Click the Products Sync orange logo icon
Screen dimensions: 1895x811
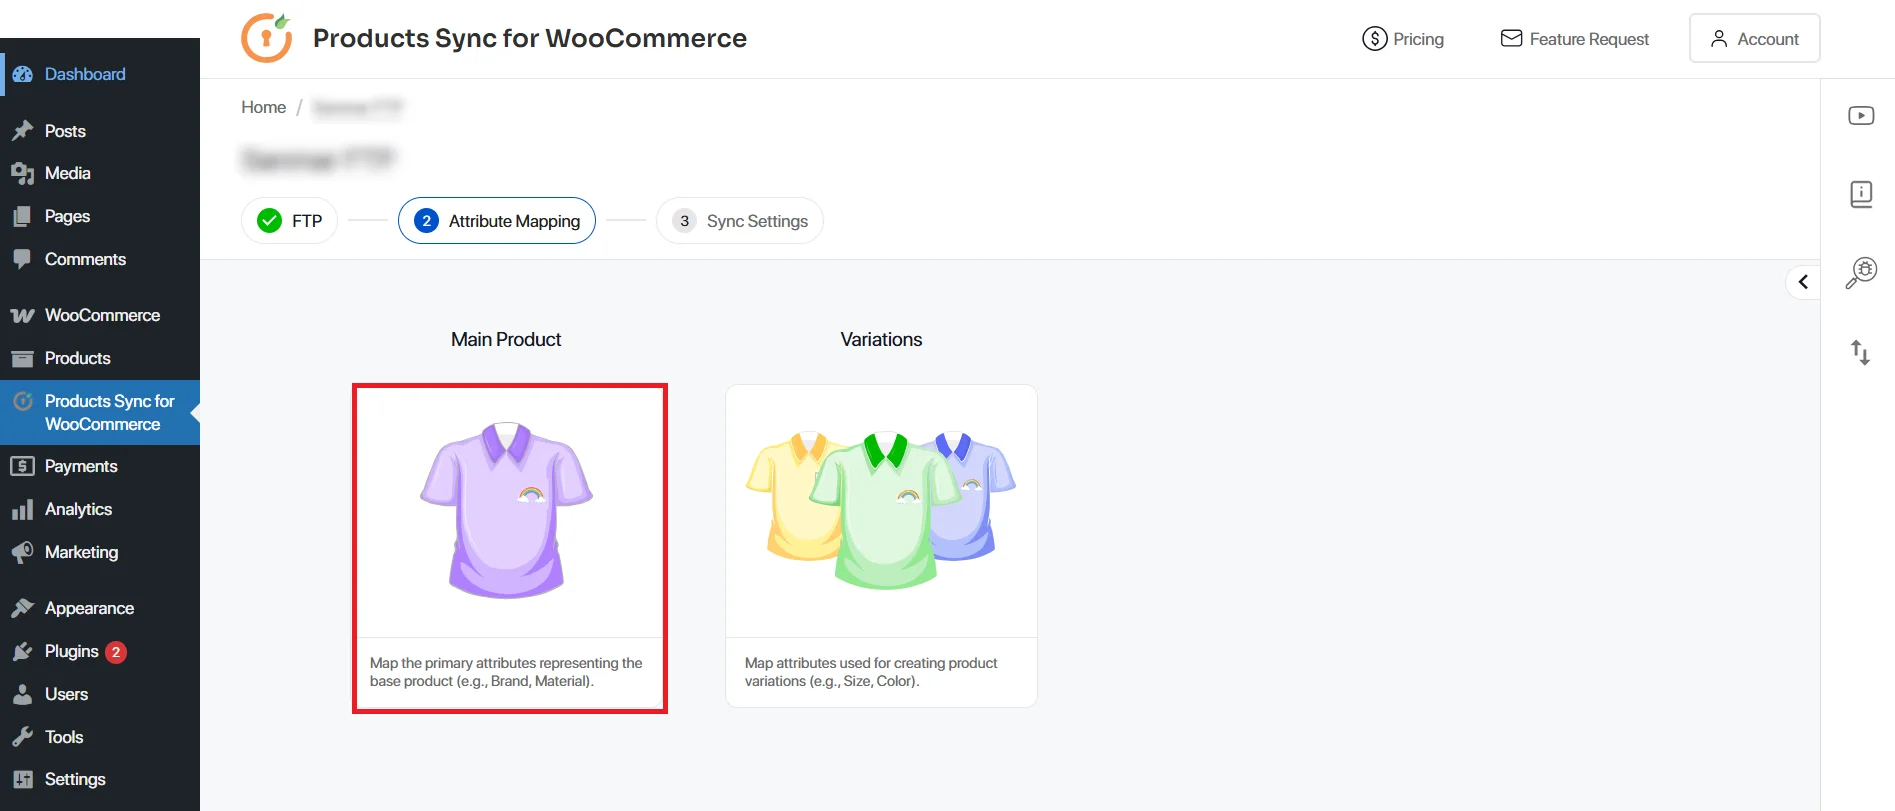(x=267, y=38)
